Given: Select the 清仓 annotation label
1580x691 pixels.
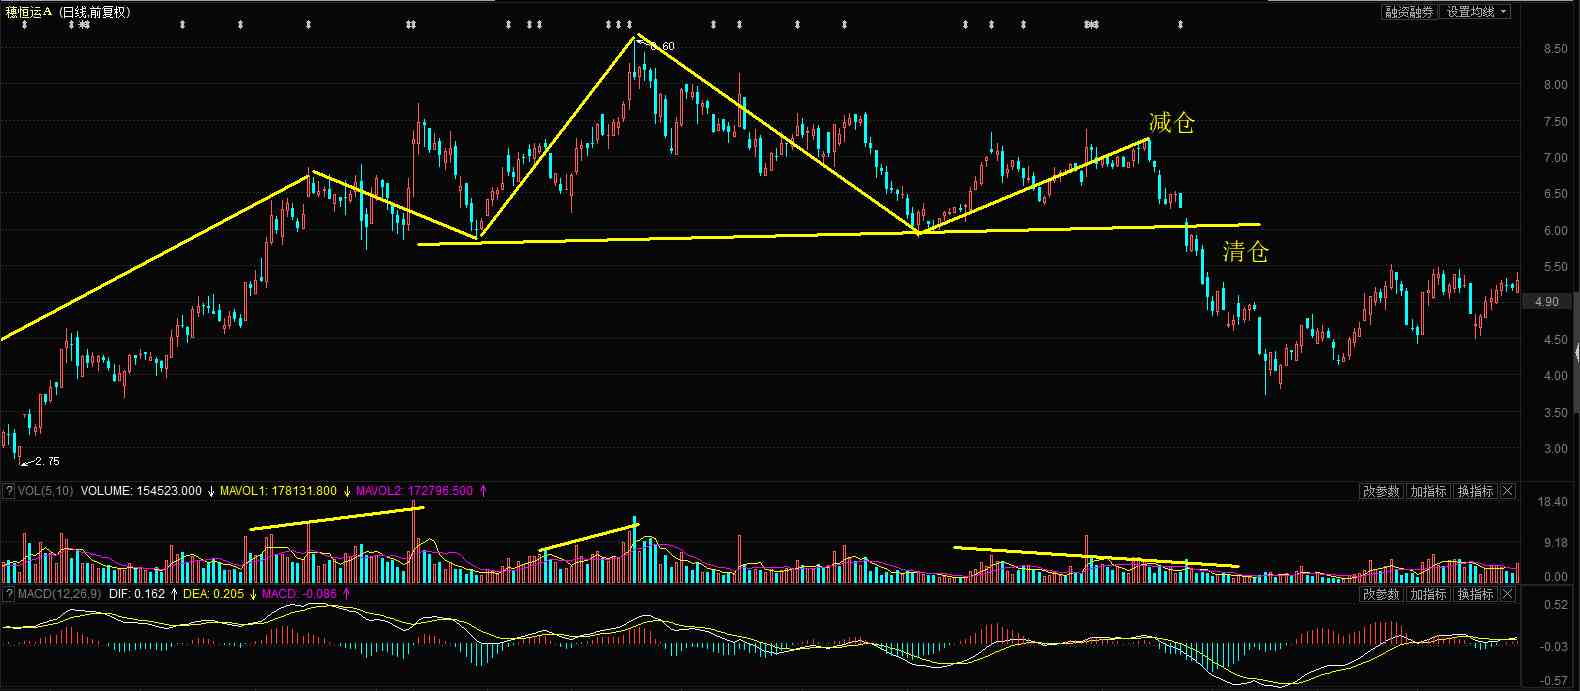Looking at the screenshot, I should point(1245,252).
